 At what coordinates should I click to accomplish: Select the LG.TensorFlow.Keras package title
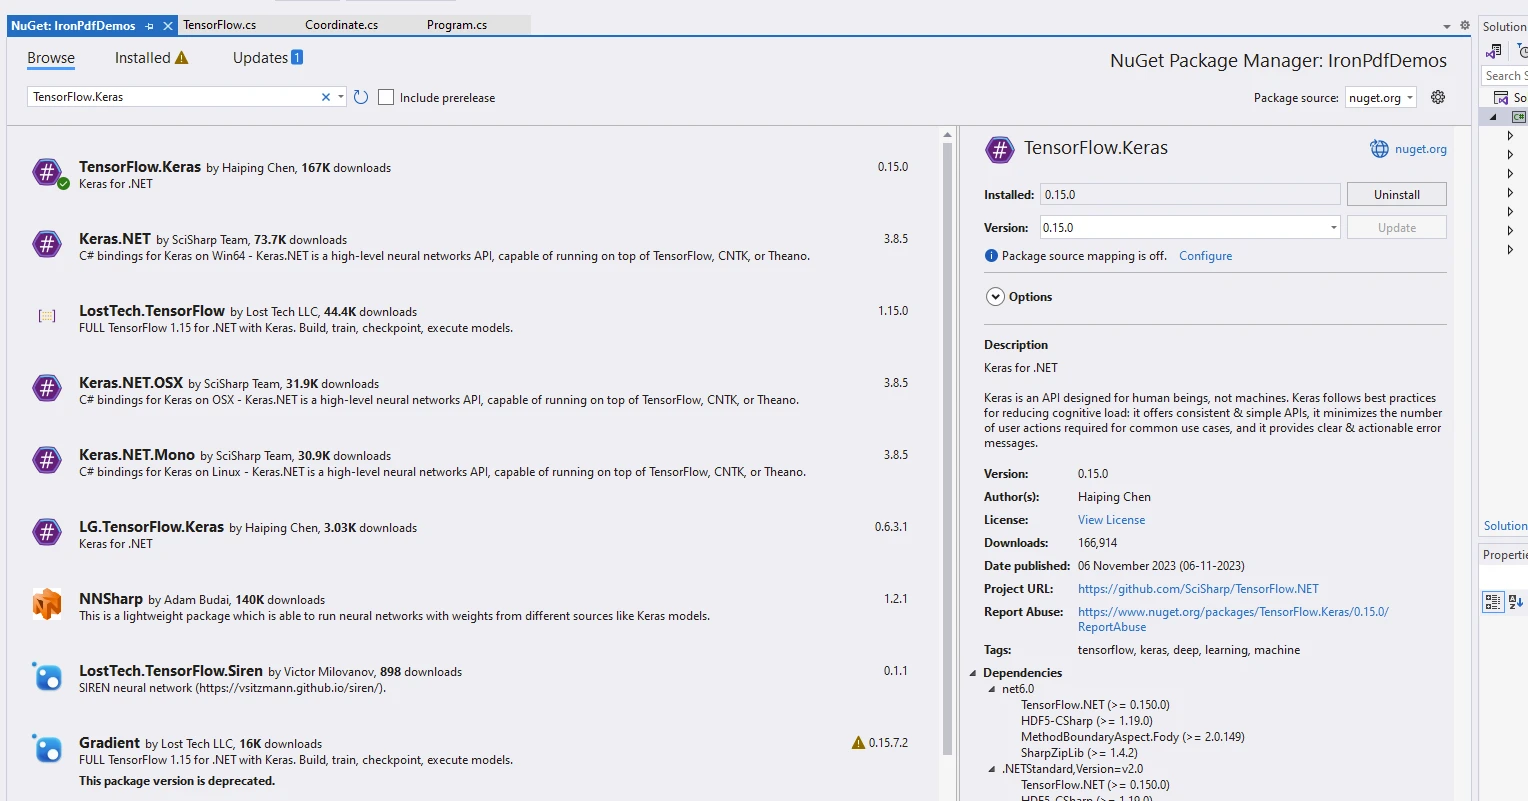tap(151, 527)
